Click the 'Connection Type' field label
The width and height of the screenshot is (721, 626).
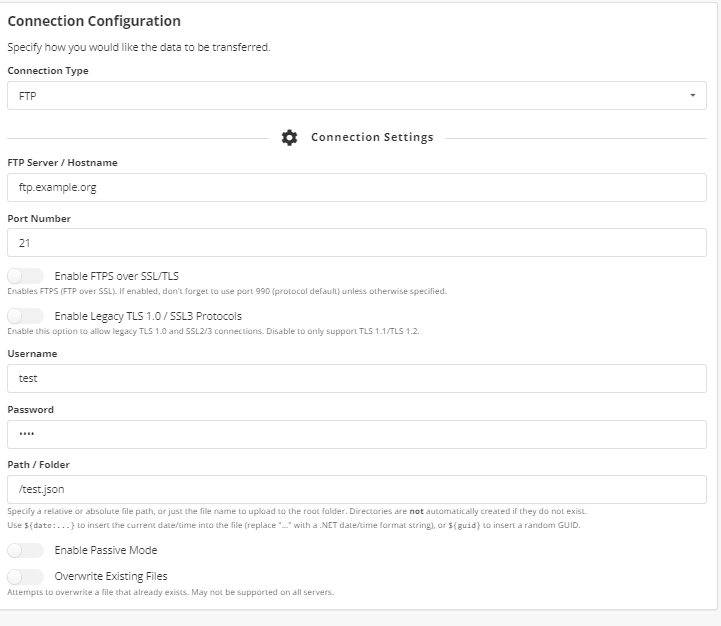click(48, 71)
